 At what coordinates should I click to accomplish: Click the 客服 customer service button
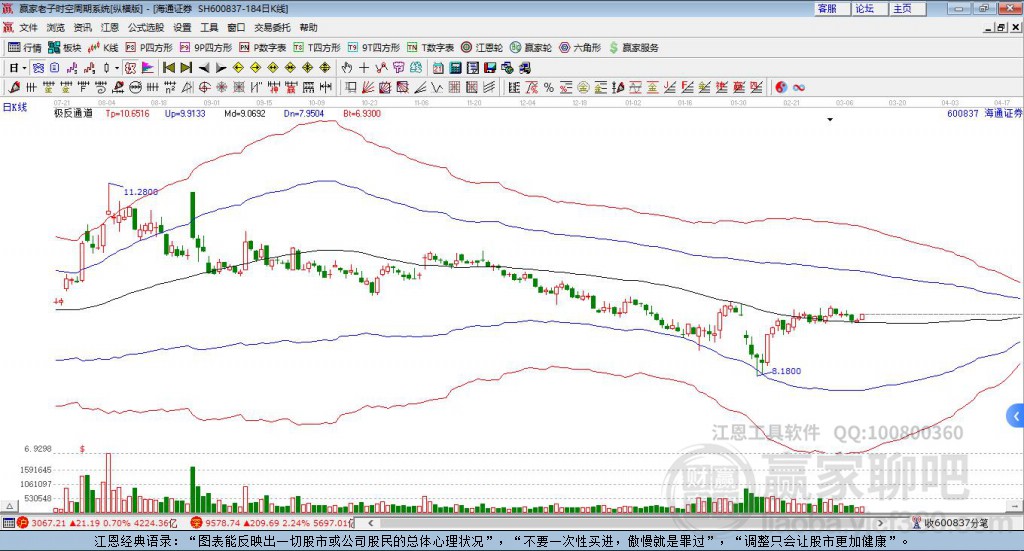click(x=827, y=8)
